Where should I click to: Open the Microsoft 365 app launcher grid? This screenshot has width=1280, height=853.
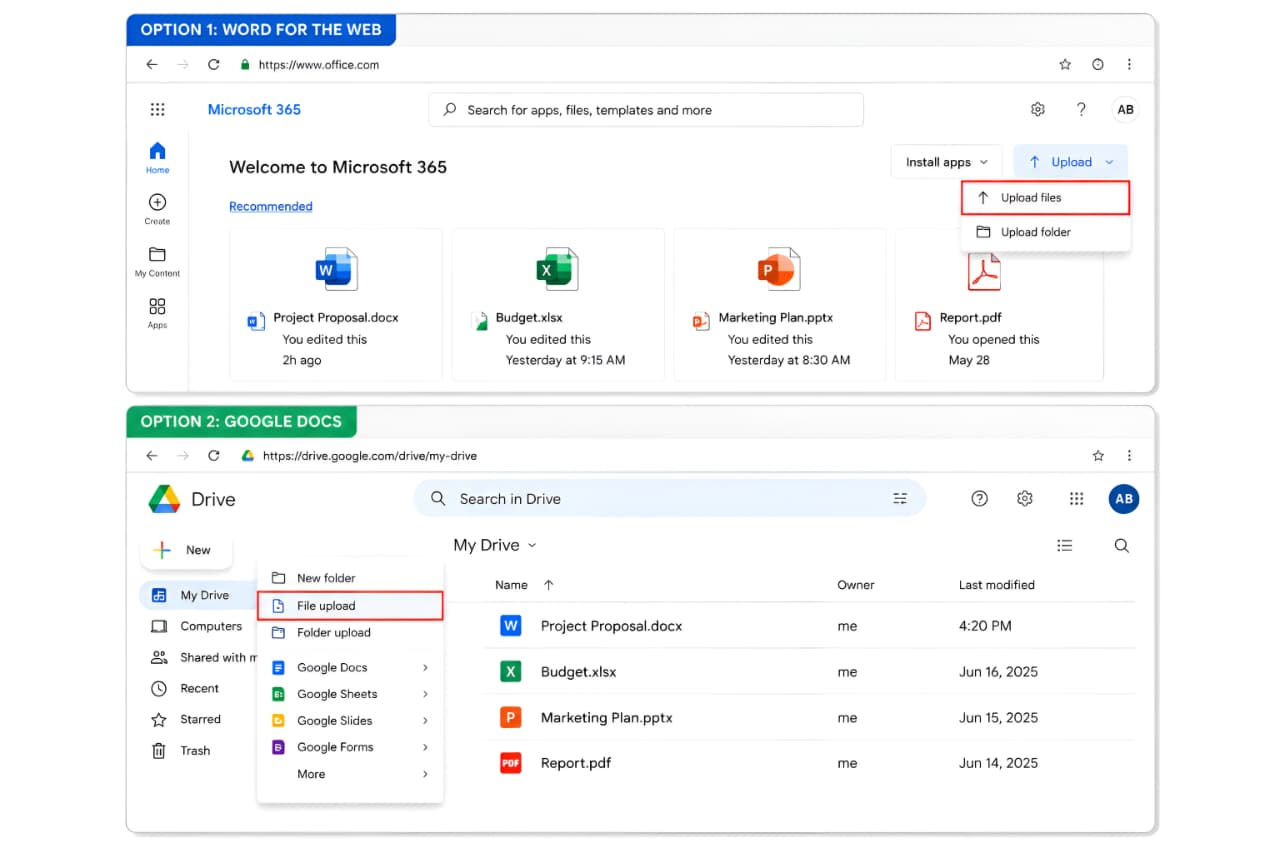tap(157, 110)
